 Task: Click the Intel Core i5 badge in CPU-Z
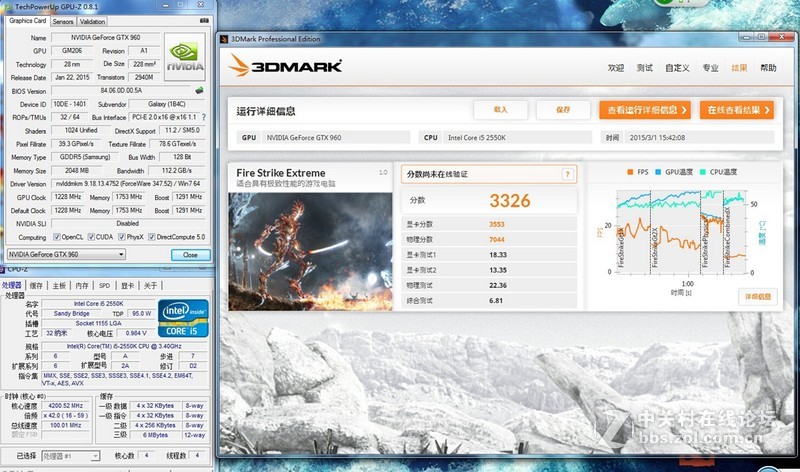click(x=183, y=318)
